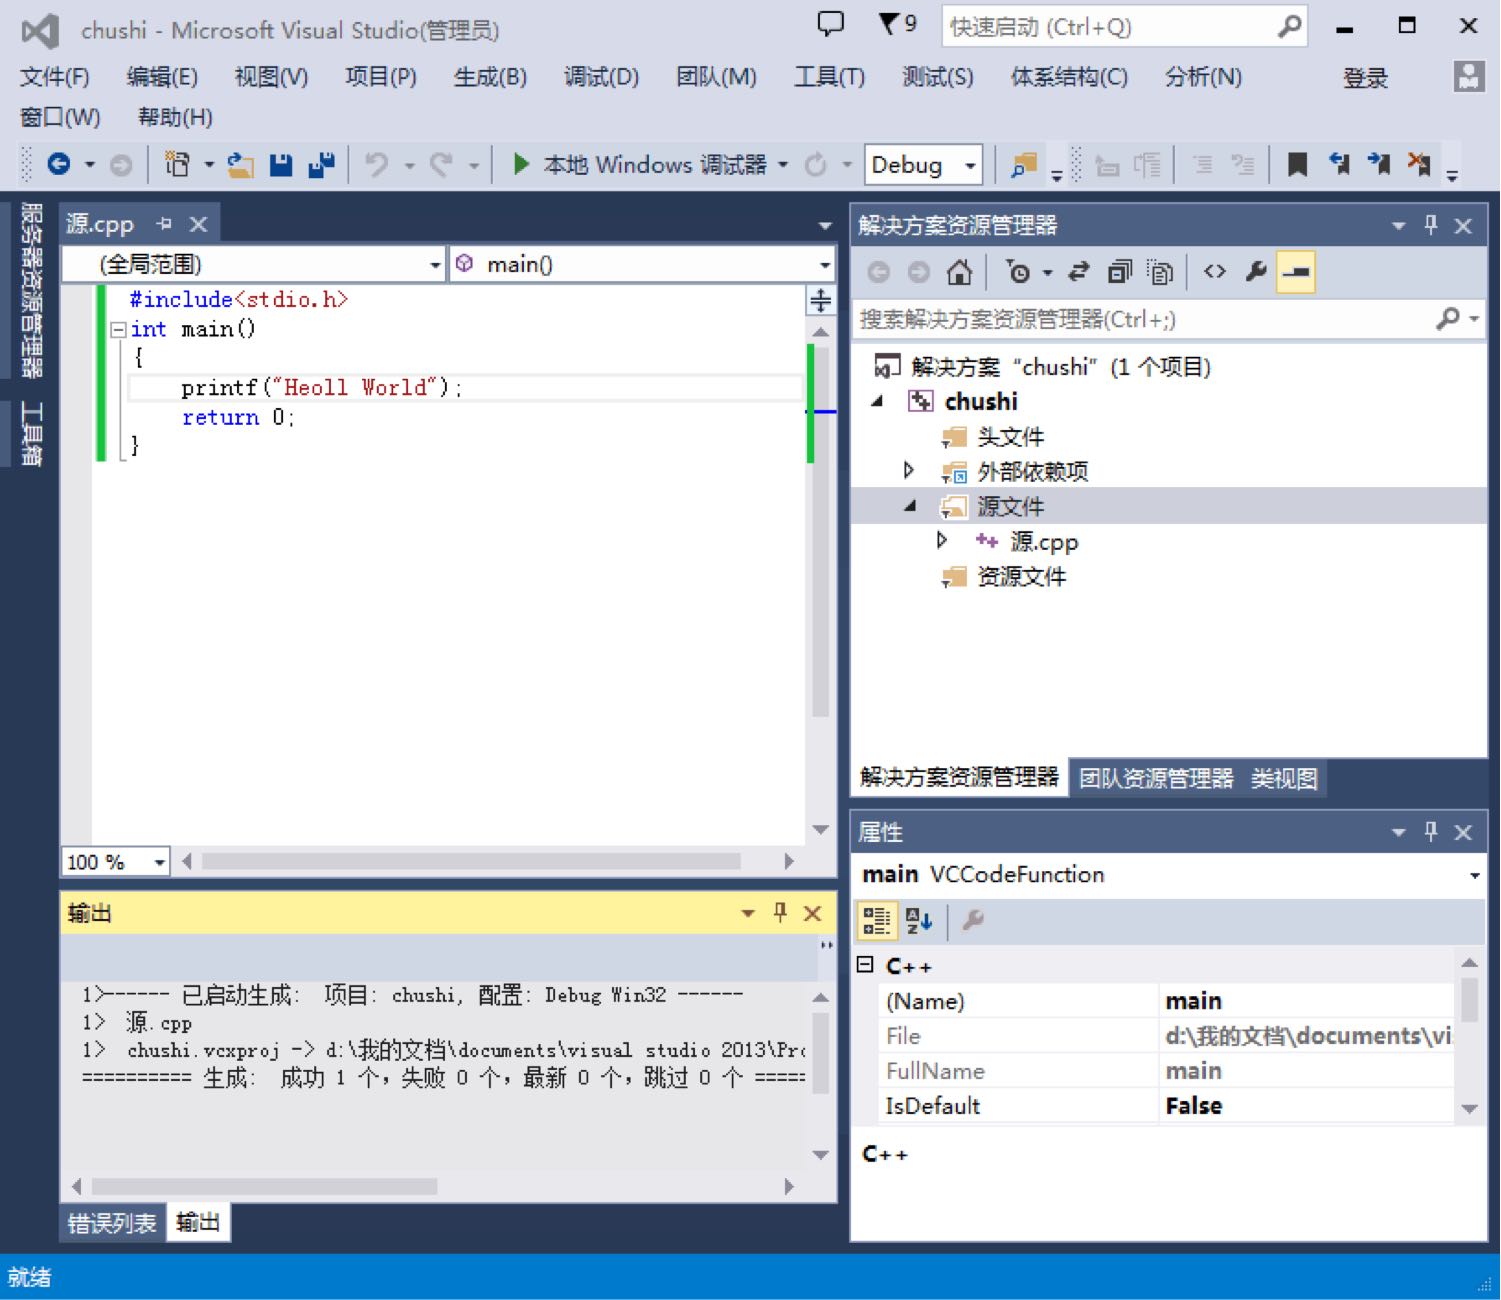The width and height of the screenshot is (1501, 1300).
Task: Switch to the 团队资源管理器 tab
Action: (1156, 779)
